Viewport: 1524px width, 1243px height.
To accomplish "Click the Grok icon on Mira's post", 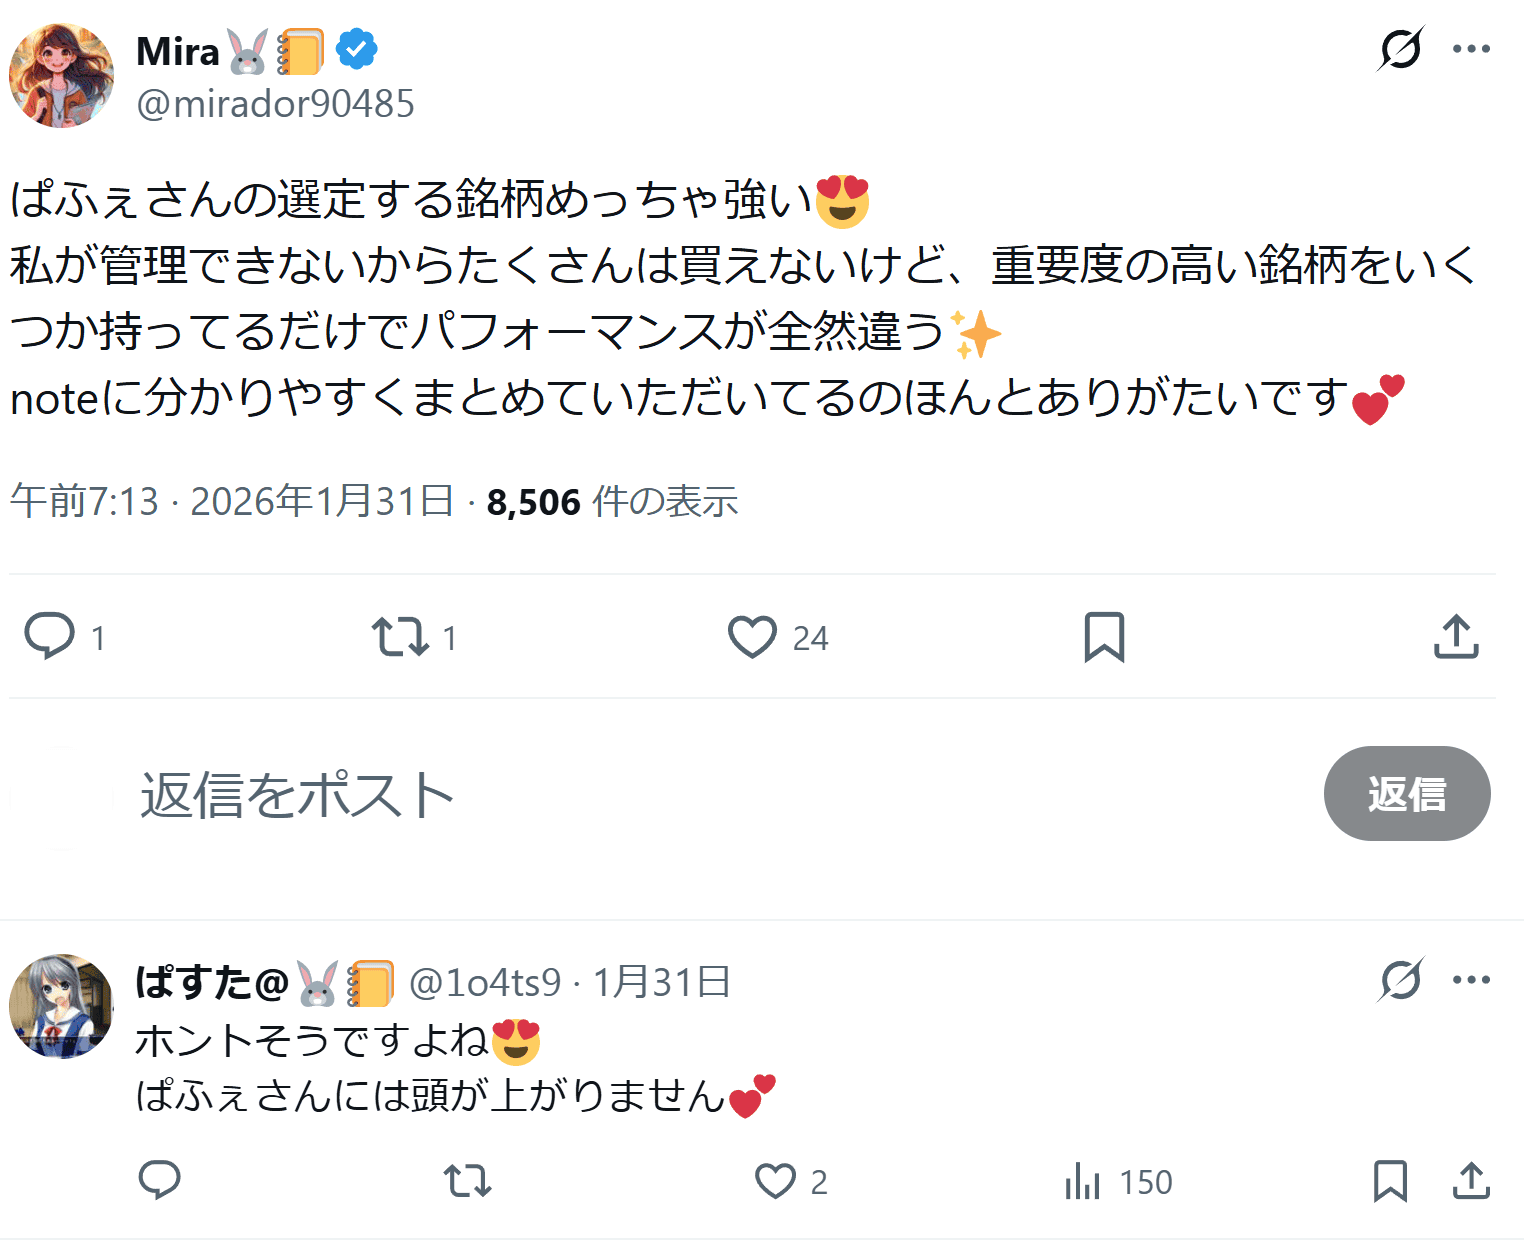I will (x=1400, y=49).
